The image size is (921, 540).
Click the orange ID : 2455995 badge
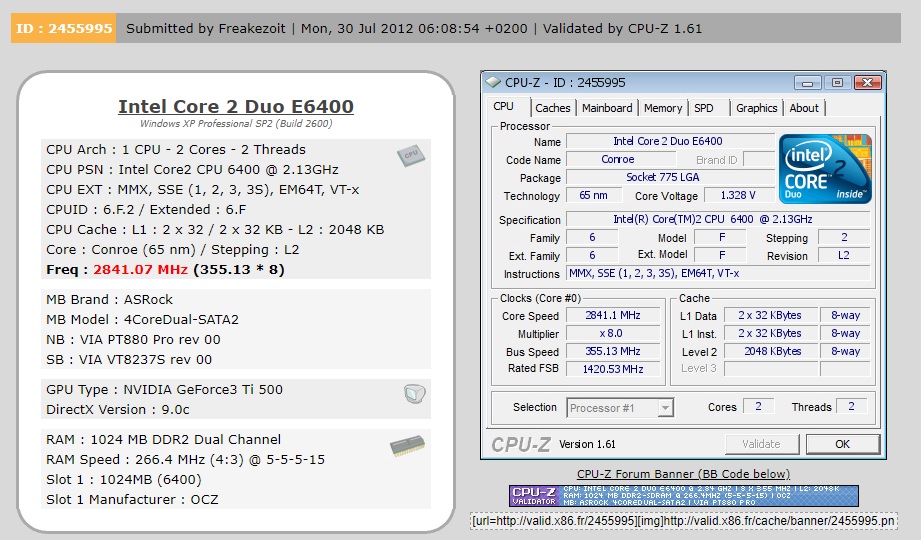63,28
